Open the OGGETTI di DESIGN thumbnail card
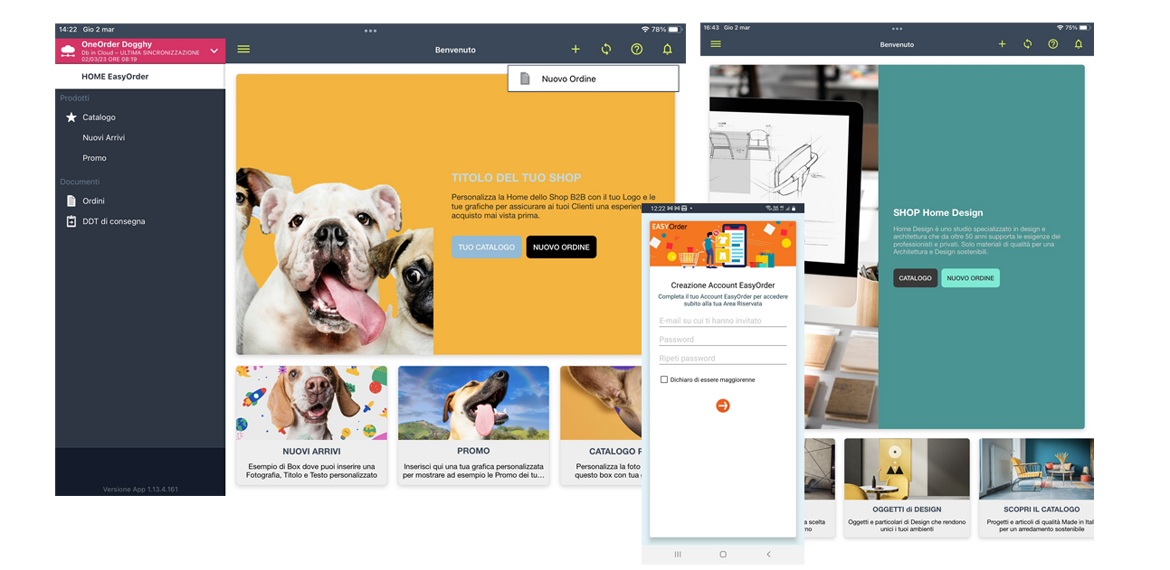This screenshot has height=570, width=1170. [x=906, y=487]
